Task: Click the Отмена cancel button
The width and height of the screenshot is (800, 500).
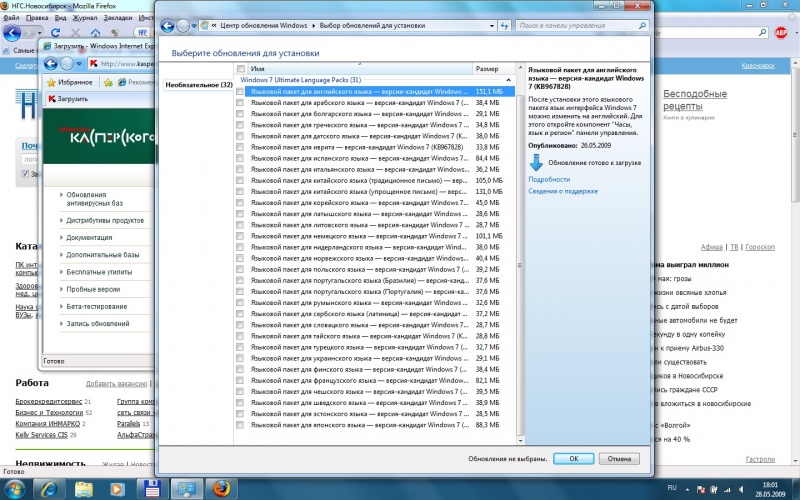Action: click(619, 459)
